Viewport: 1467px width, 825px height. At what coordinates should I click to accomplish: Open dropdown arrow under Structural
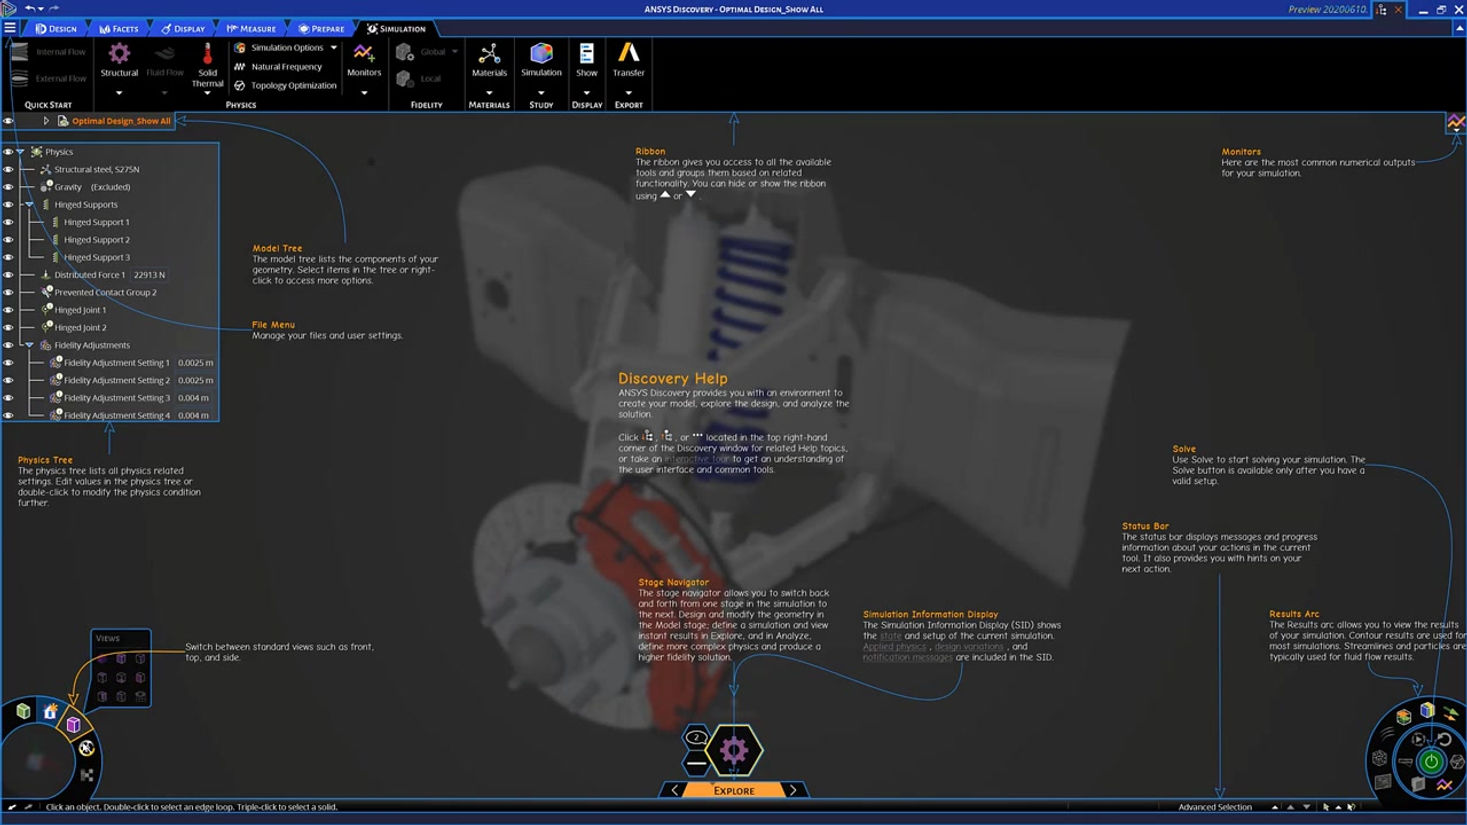(x=119, y=93)
